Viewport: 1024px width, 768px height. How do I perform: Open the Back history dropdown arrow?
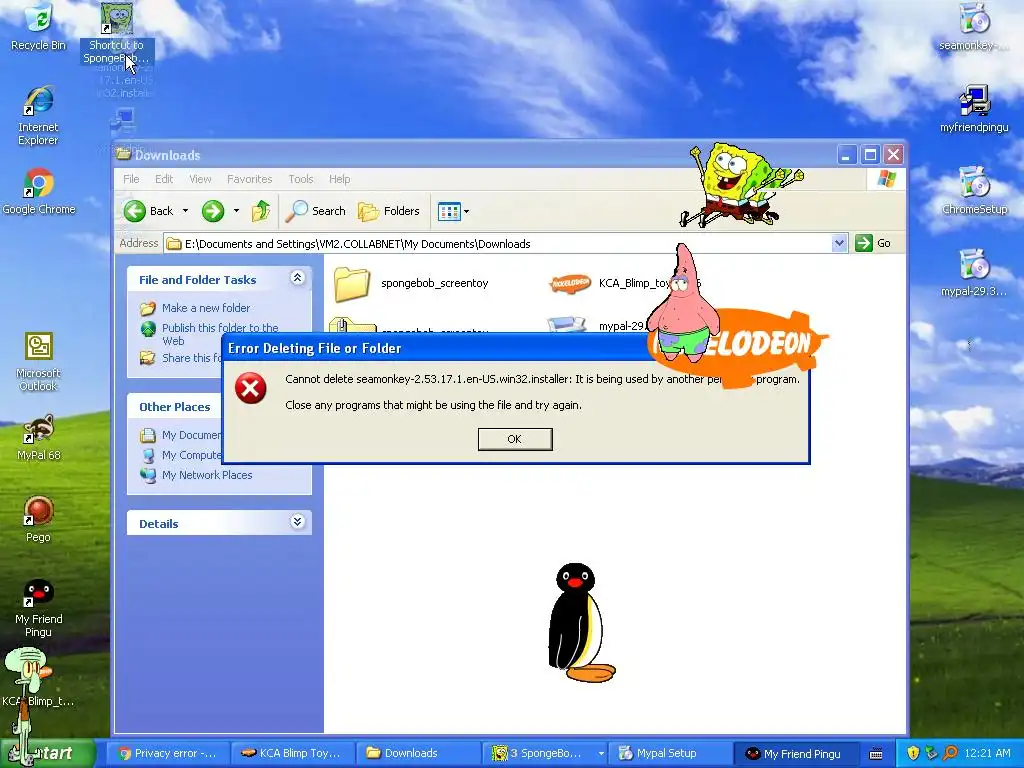click(x=185, y=211)
